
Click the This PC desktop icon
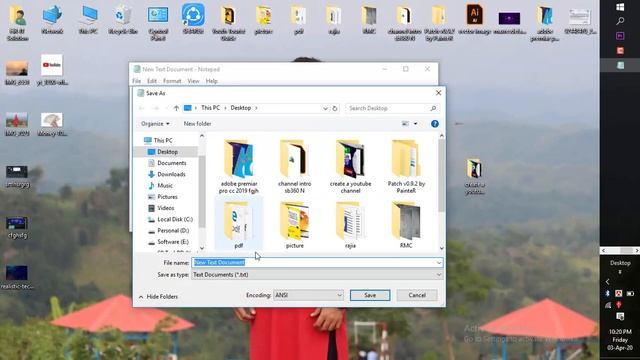click(88, 19)
